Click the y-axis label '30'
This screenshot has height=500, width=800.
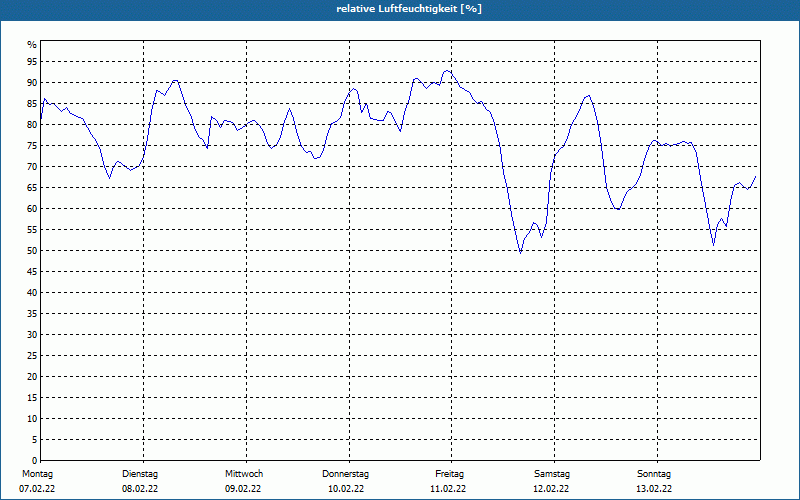(x=32, y=335)
